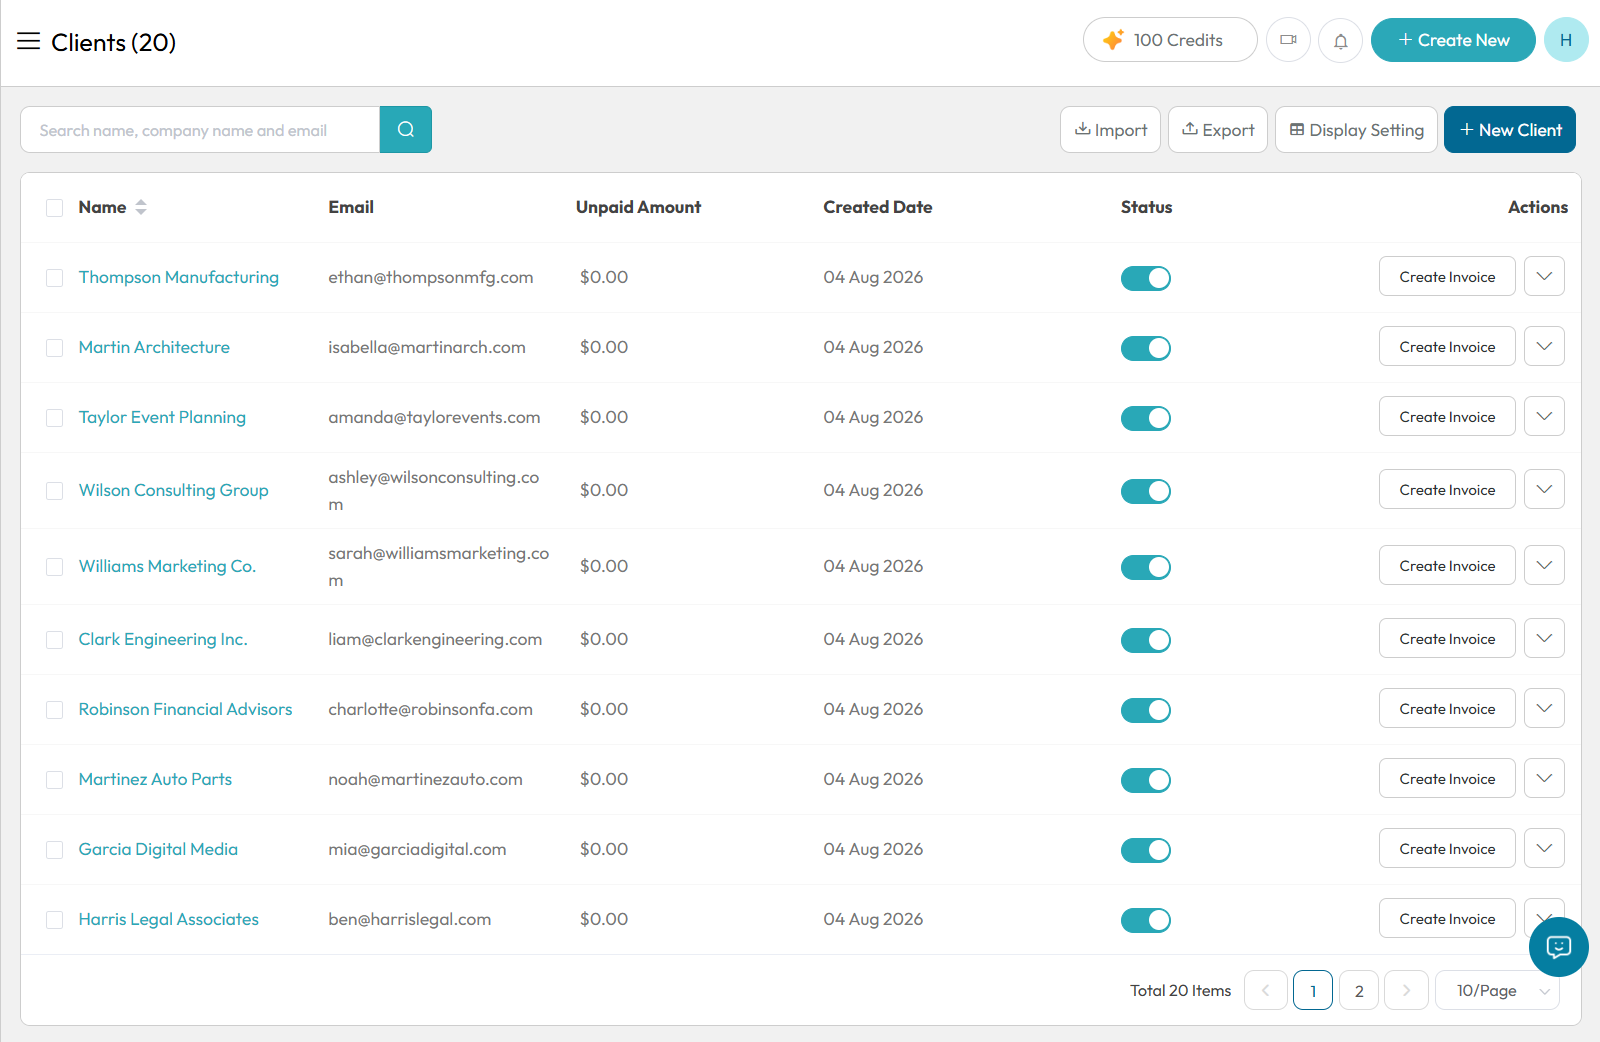Check the Wilson Consulting Group row
The image size is (1600, 1042).
(55, 491)
